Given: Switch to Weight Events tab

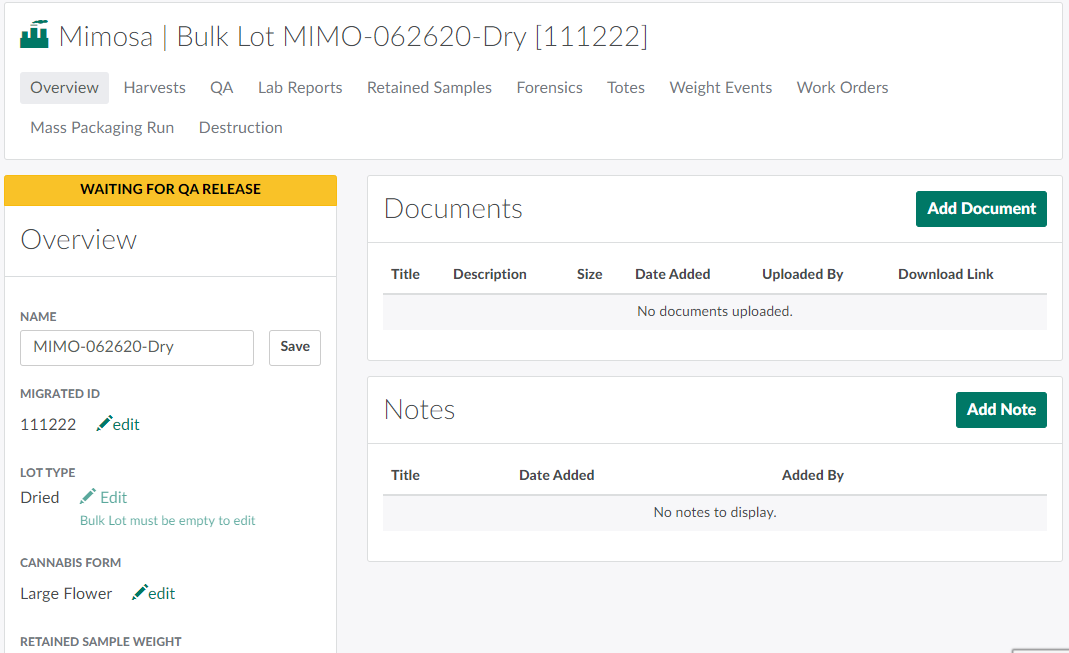Looking at the screenshot, I should [720, 88].
